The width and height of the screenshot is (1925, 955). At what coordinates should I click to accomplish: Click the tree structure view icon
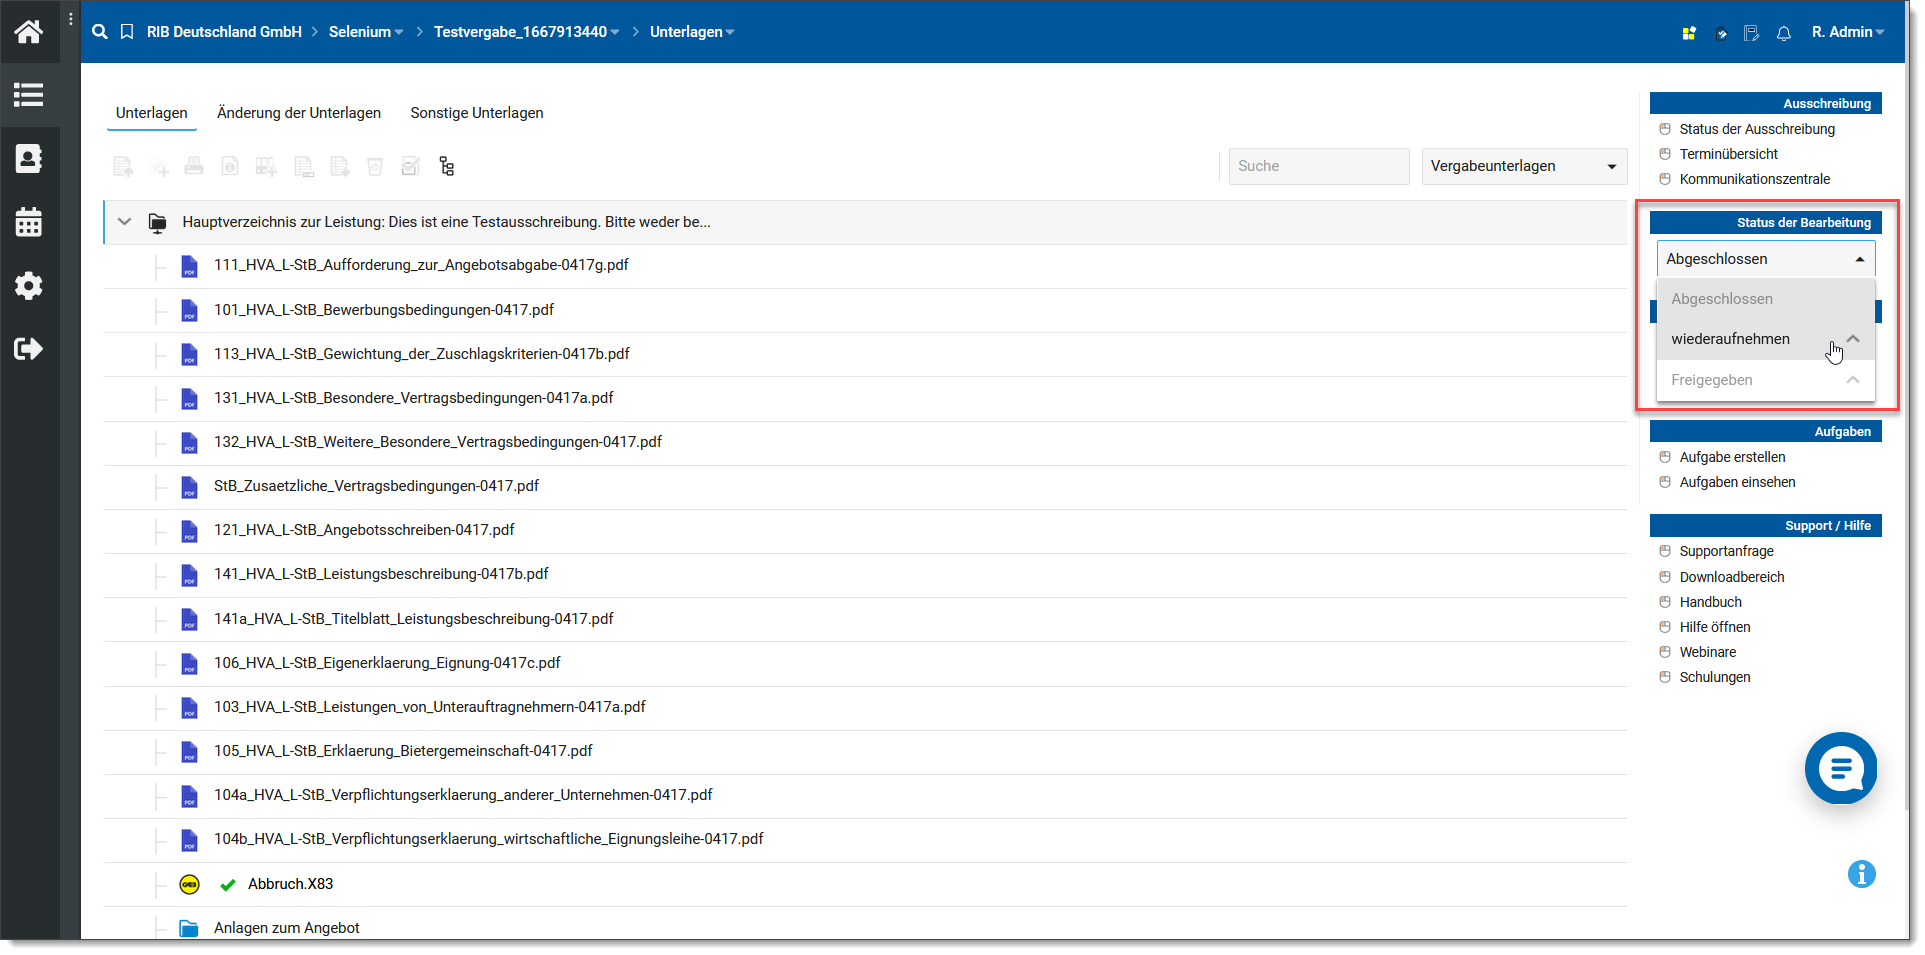pyautogui.click(x=446, y=167)
